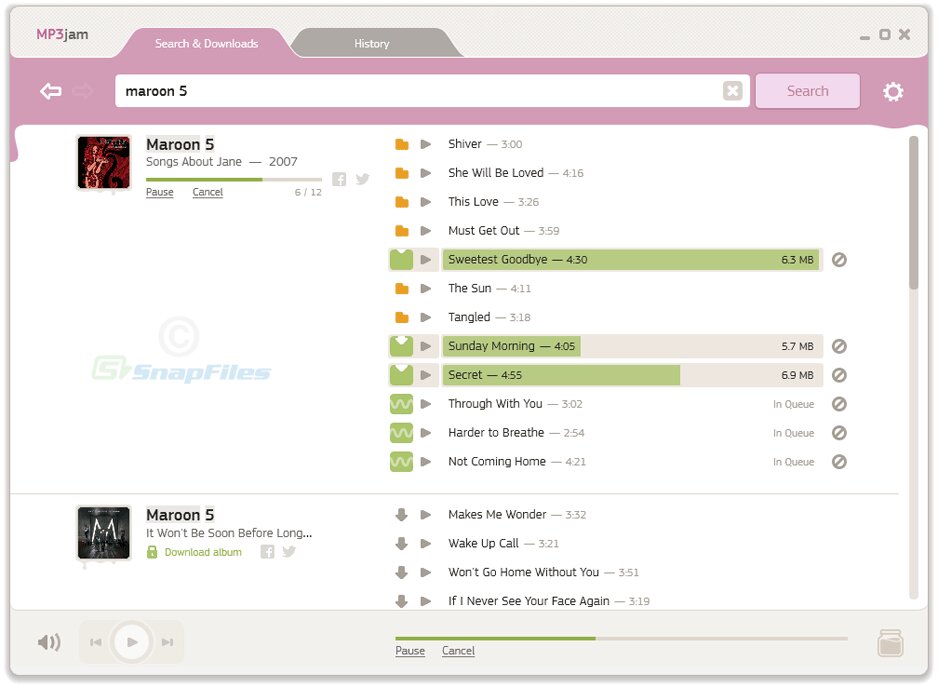Share Songs About Jane on Facebook
The height and width of the screenshot is (687, 938).
[339, 179]
